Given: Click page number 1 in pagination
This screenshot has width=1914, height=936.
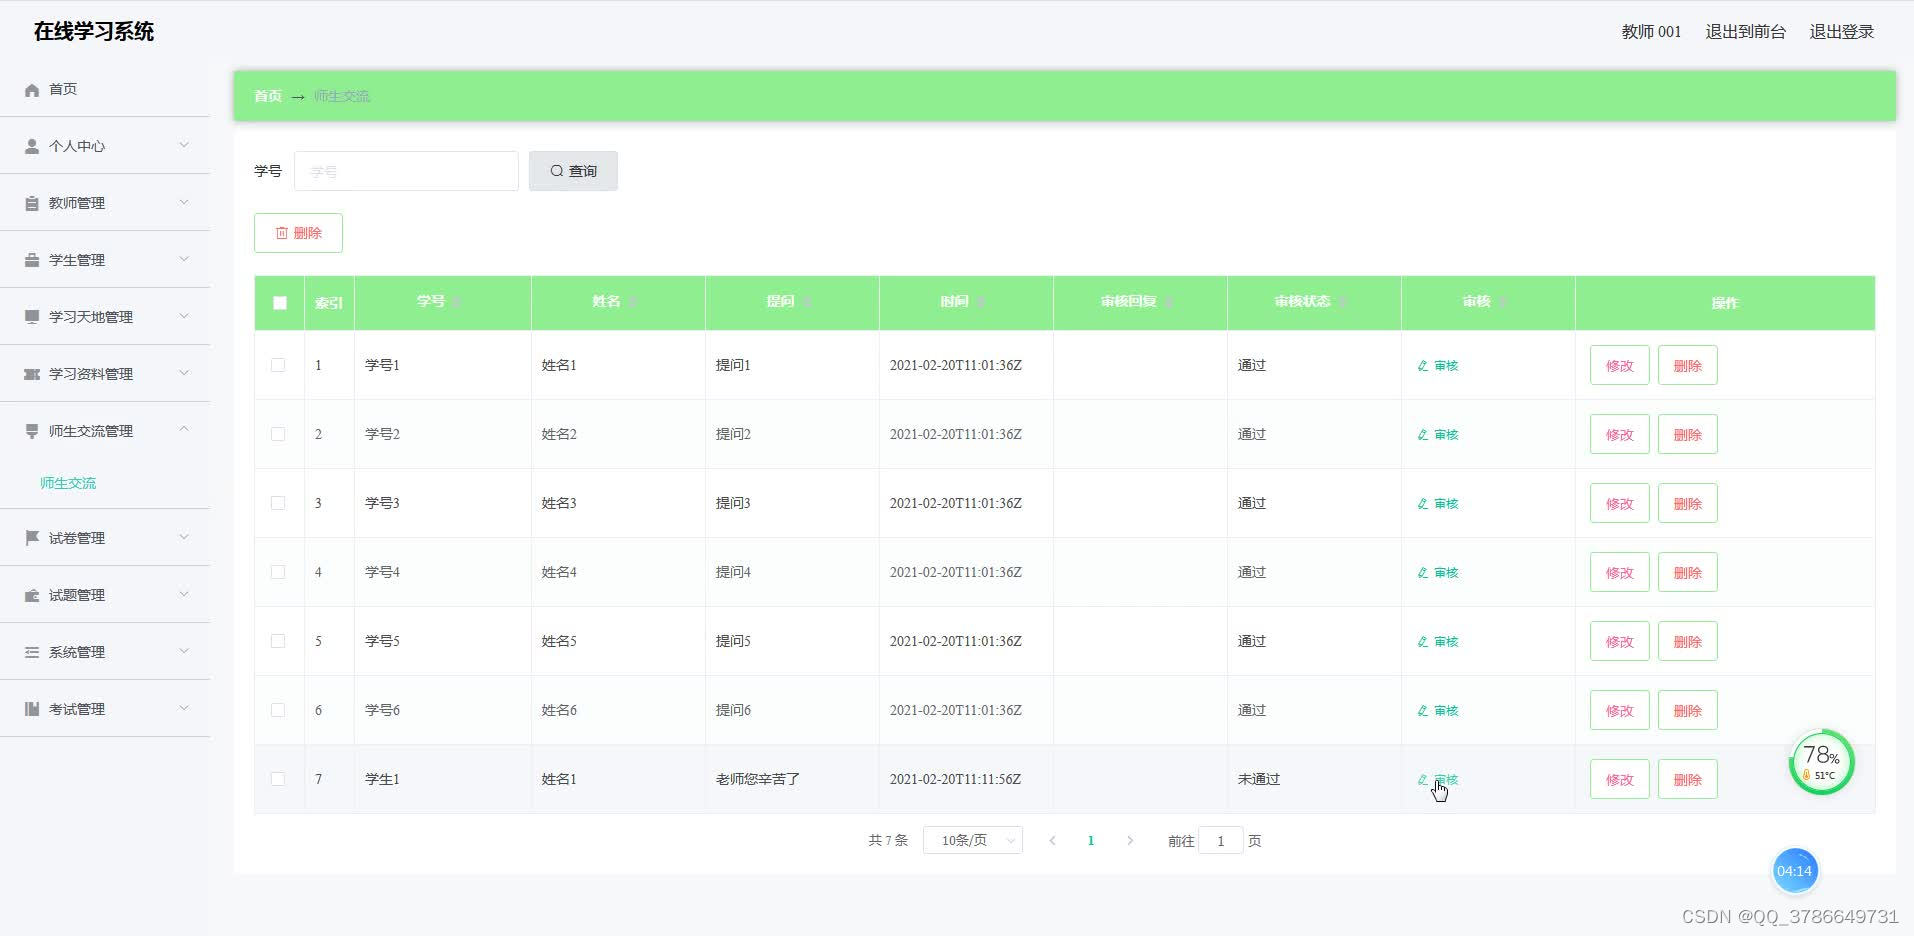Looking at the screenshot, I should click(x=1091, y=841).
